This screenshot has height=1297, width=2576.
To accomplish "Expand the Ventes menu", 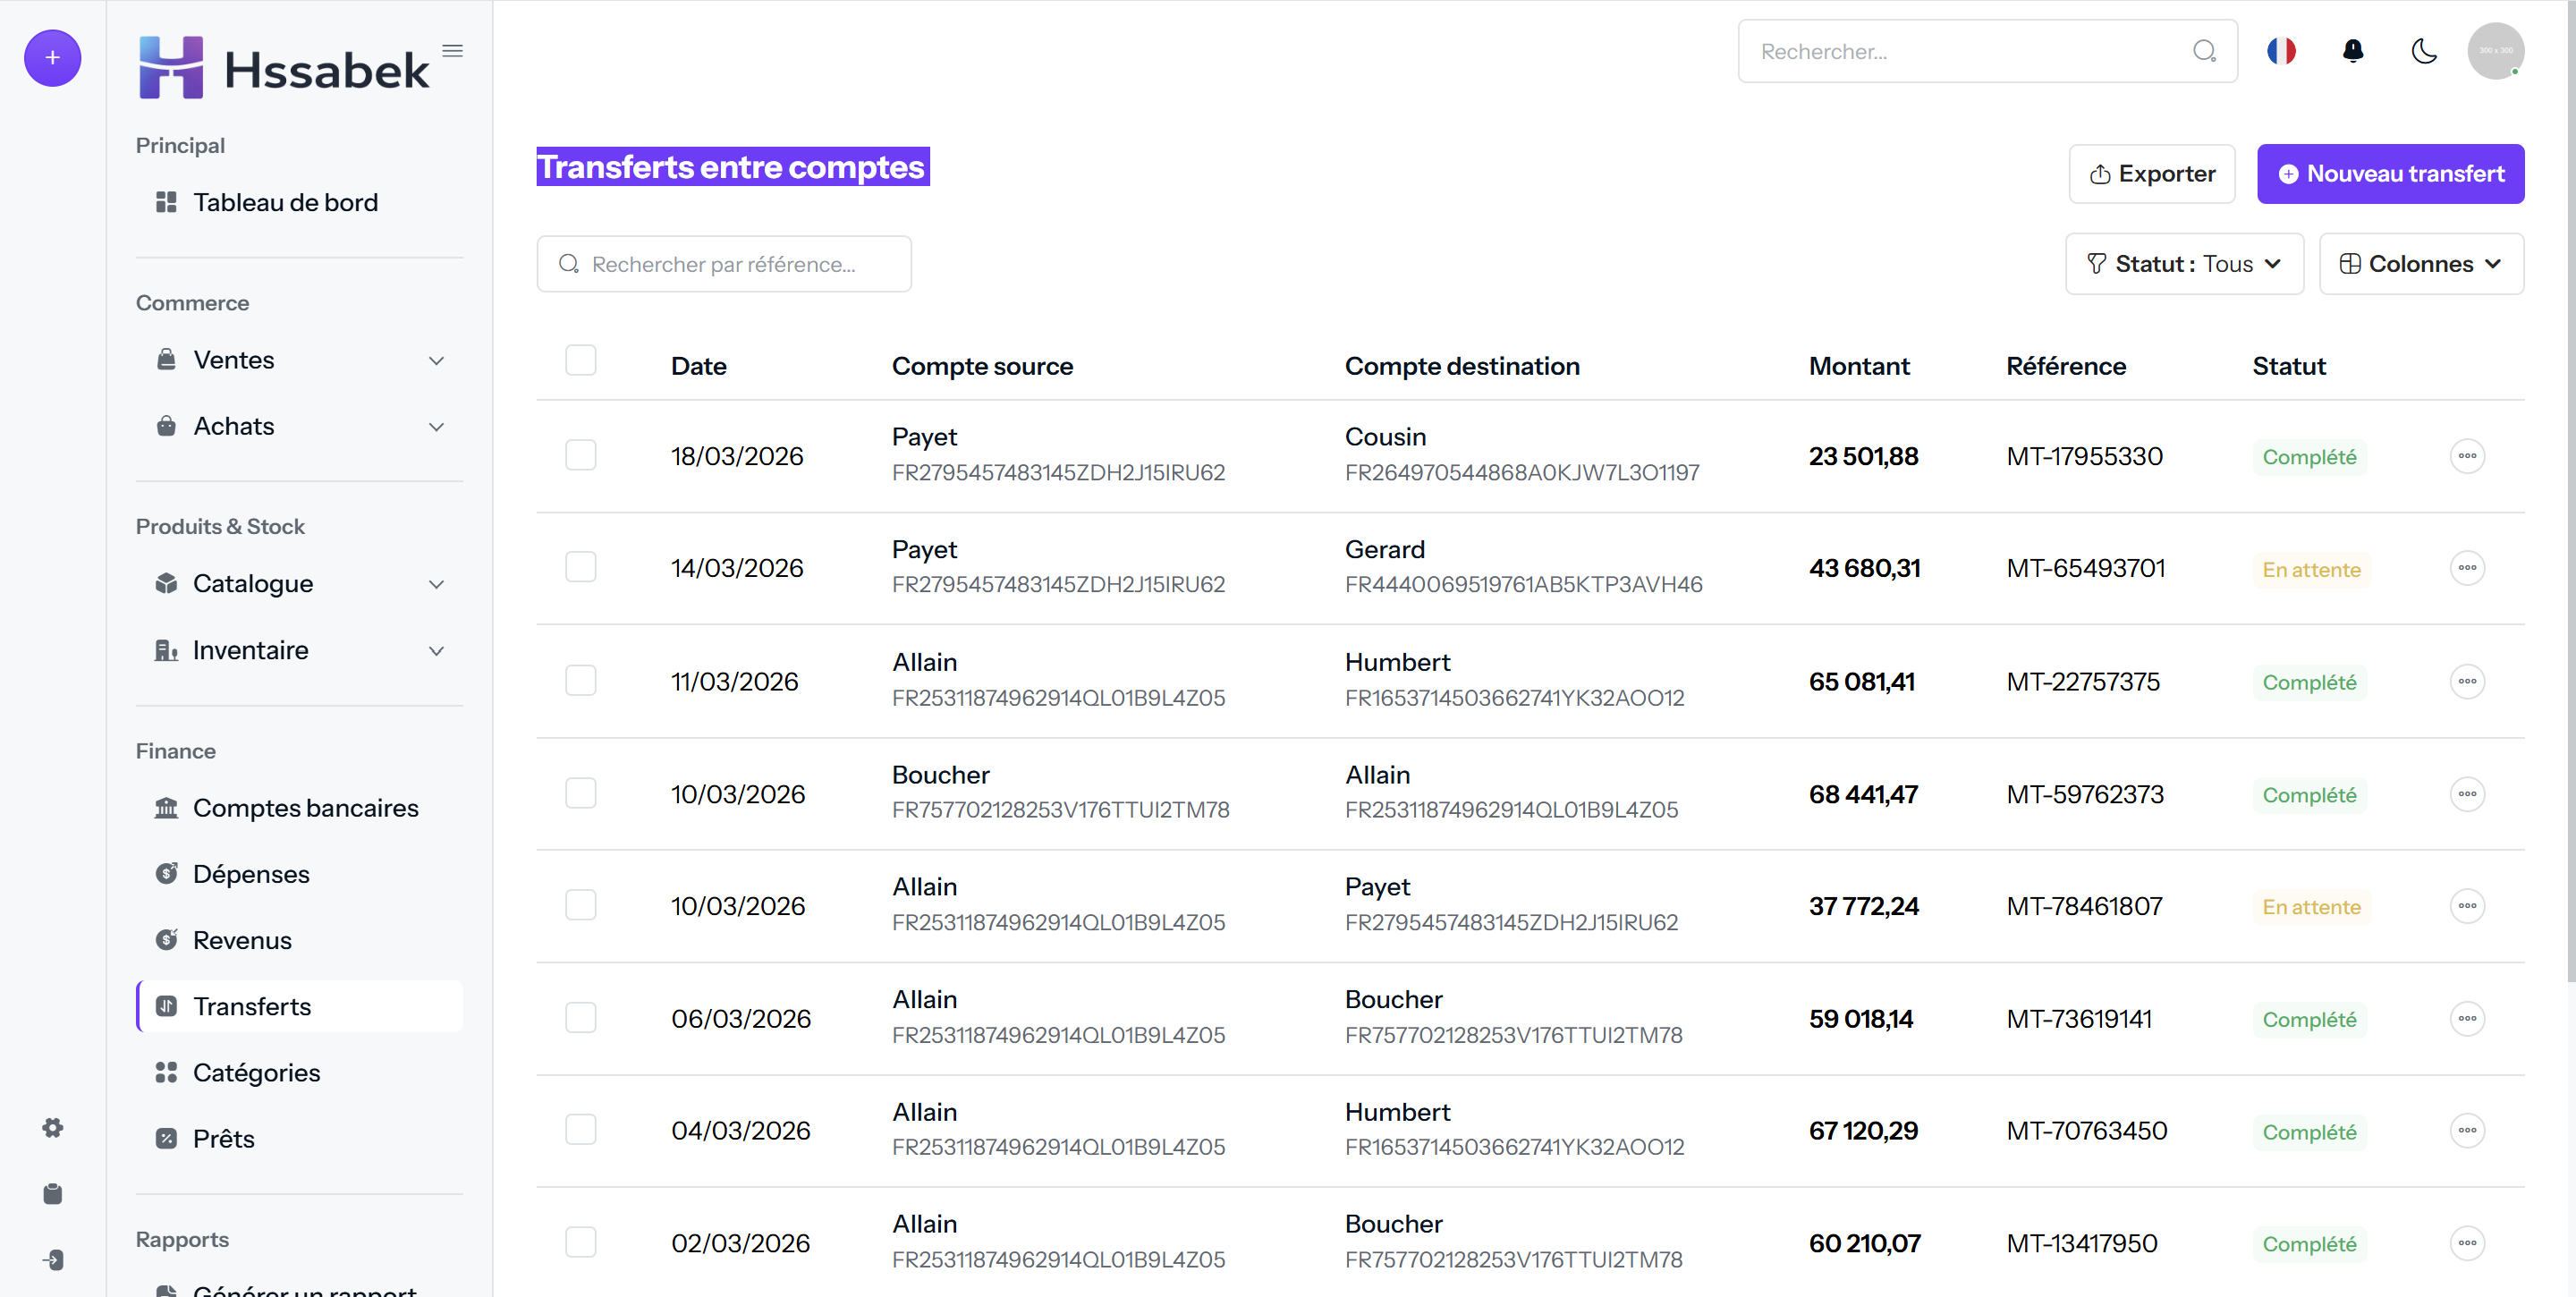I will [x=299, y=361].
